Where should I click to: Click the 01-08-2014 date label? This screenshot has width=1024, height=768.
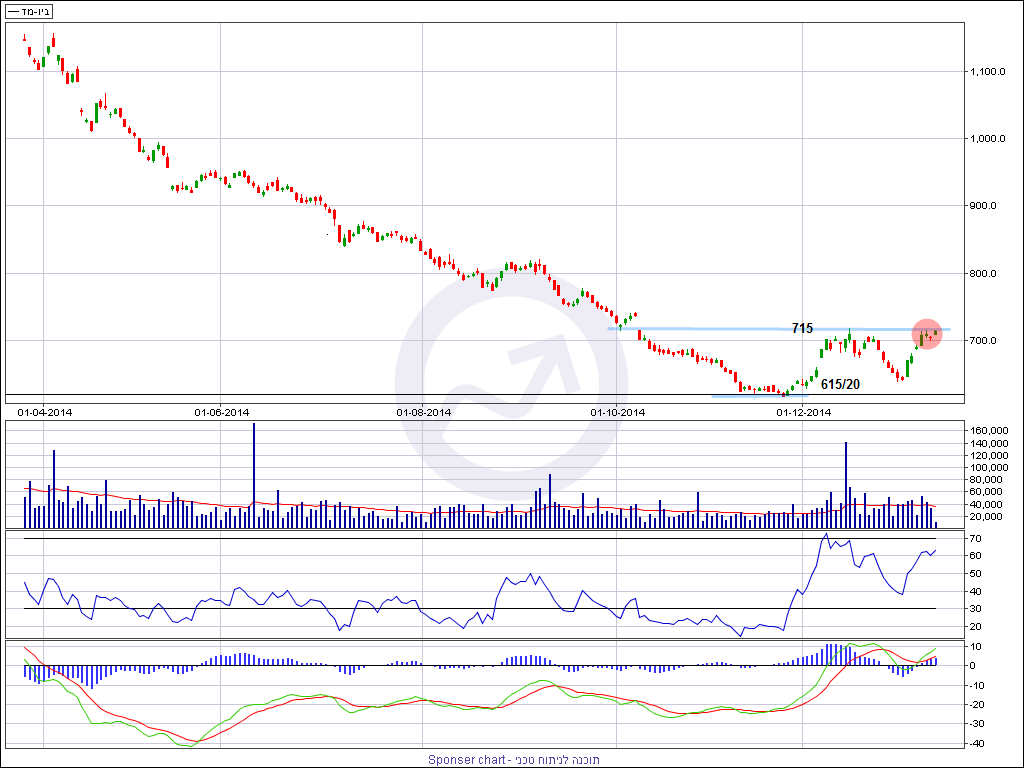423,412
